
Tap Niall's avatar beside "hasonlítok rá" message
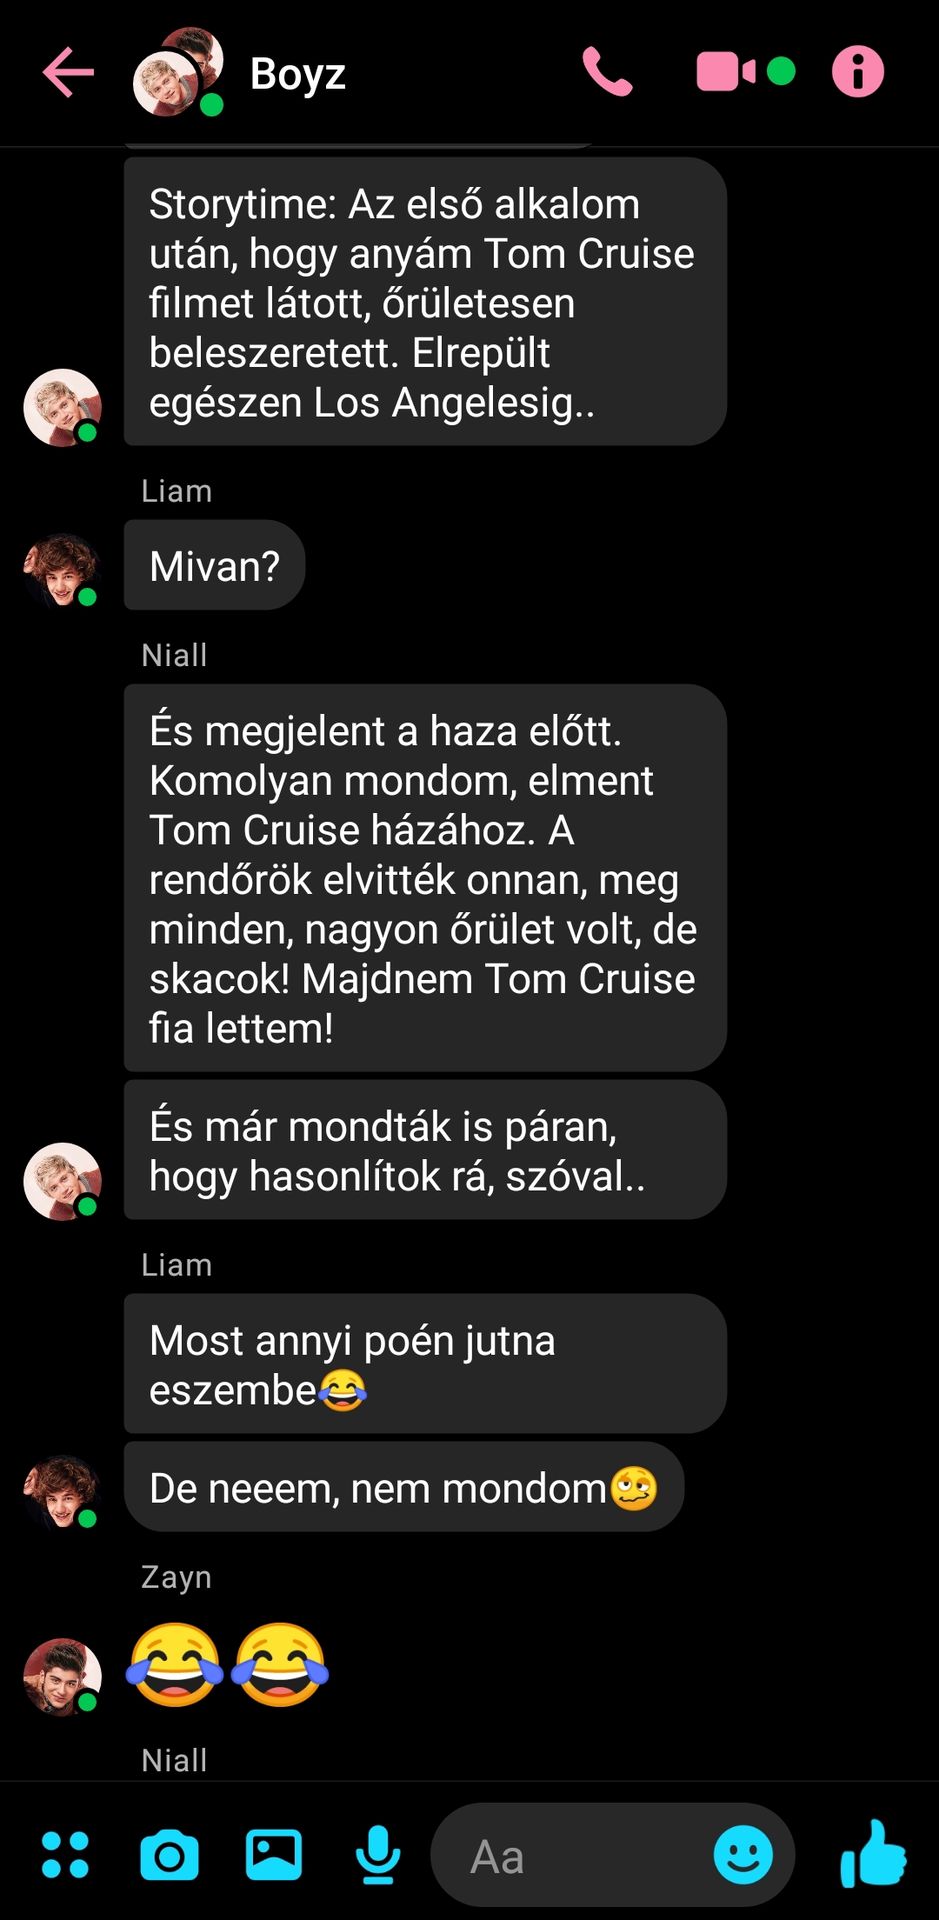coord(62,1181)
